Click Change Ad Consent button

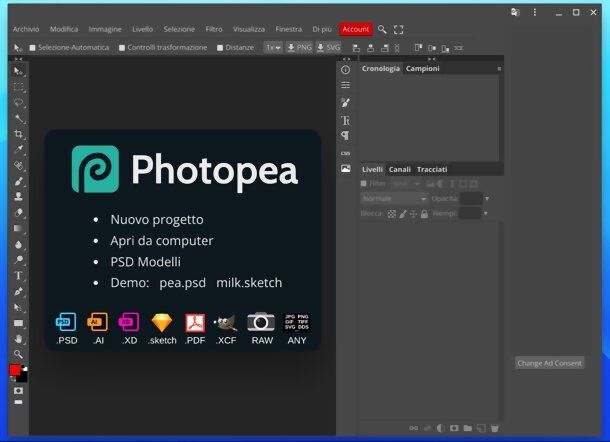[x=549, y=363]
